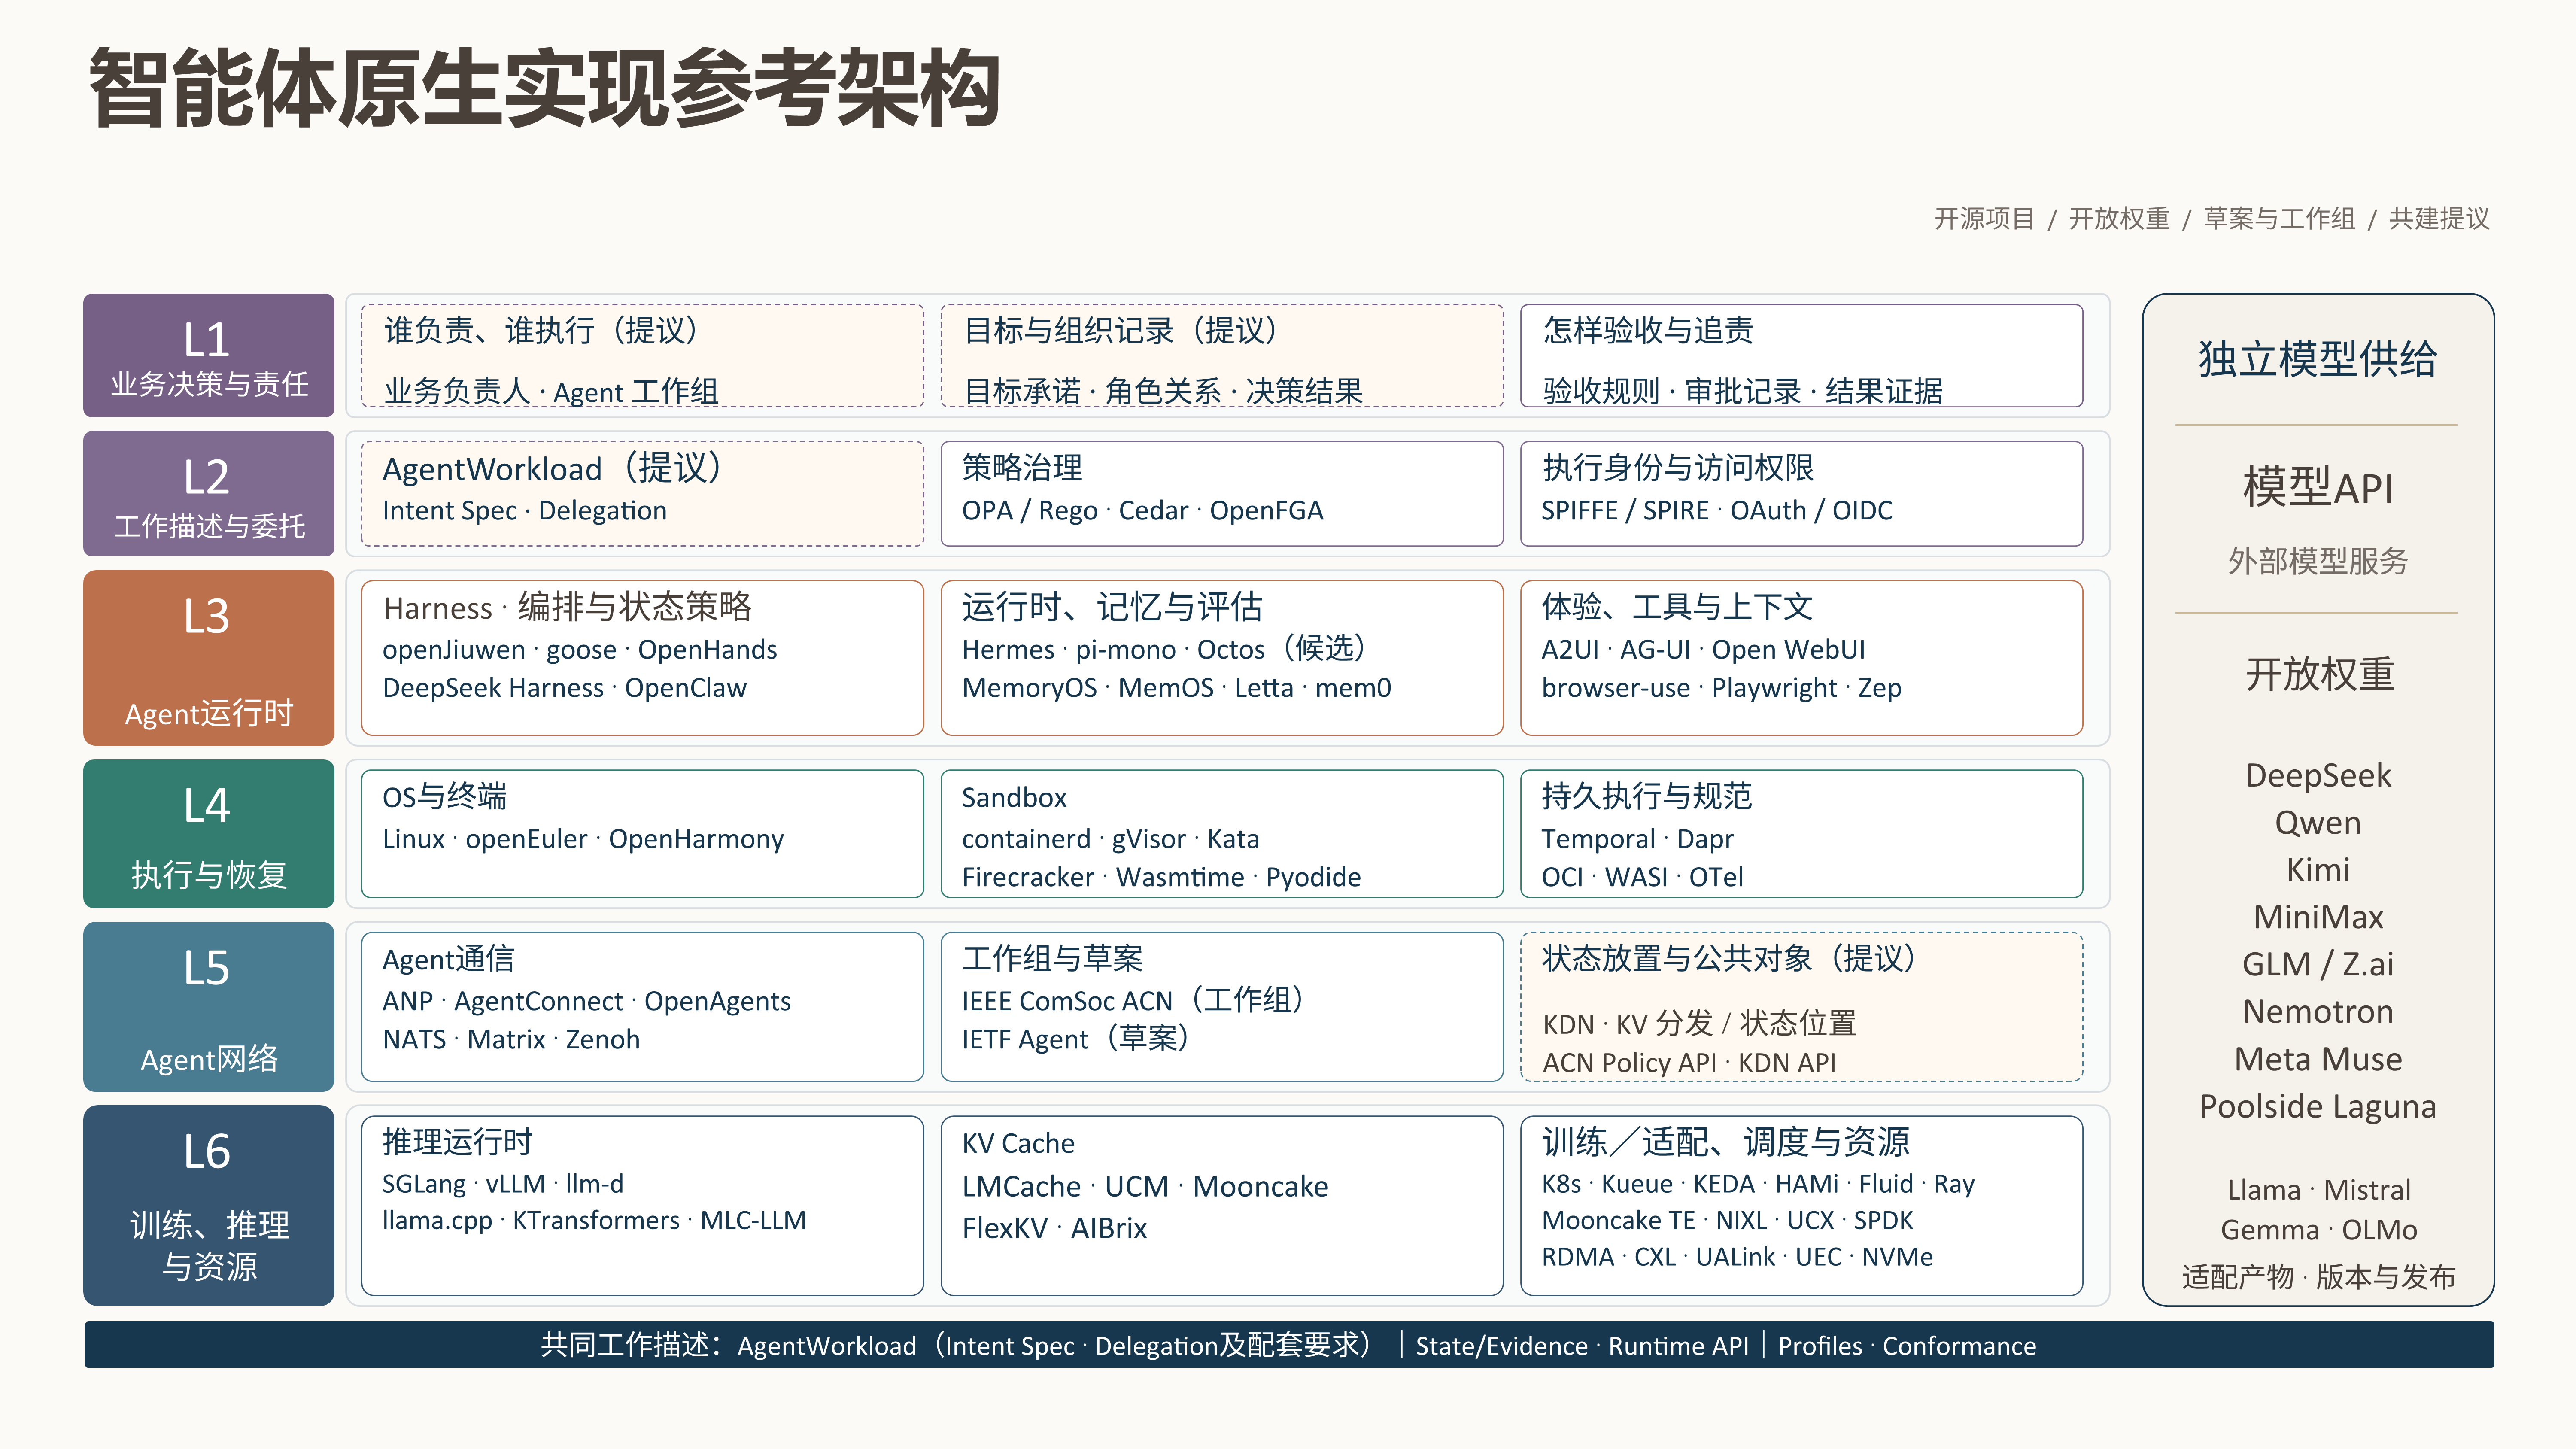2576x1449 pixels.
Task: Select the heading 怎样验收与追责
Action: coord(1648,331)
